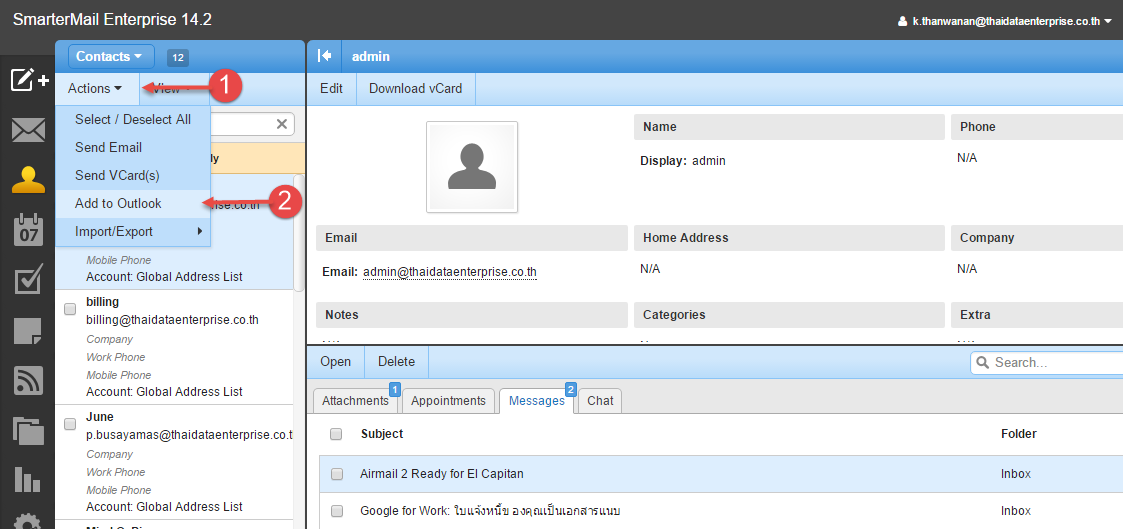The height and width of the screenshot is (529, 1123).
Task: Toggle the Subject header select-all checkbox
Action: coord(336,434)
